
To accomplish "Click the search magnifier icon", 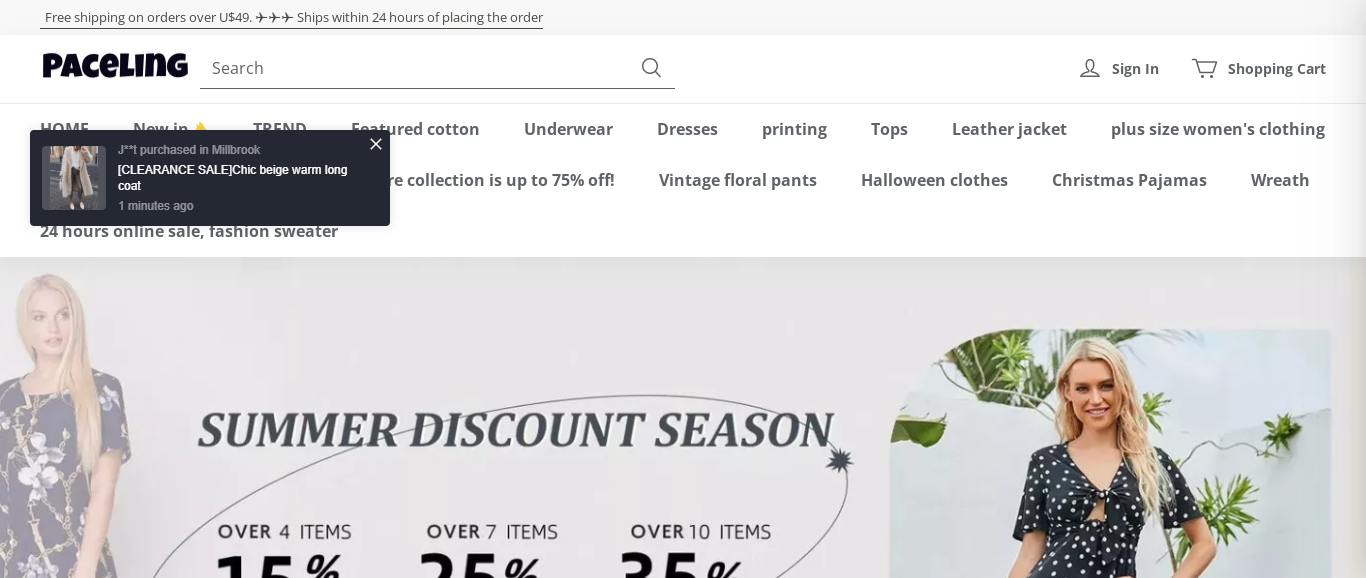I will (651, 67).
